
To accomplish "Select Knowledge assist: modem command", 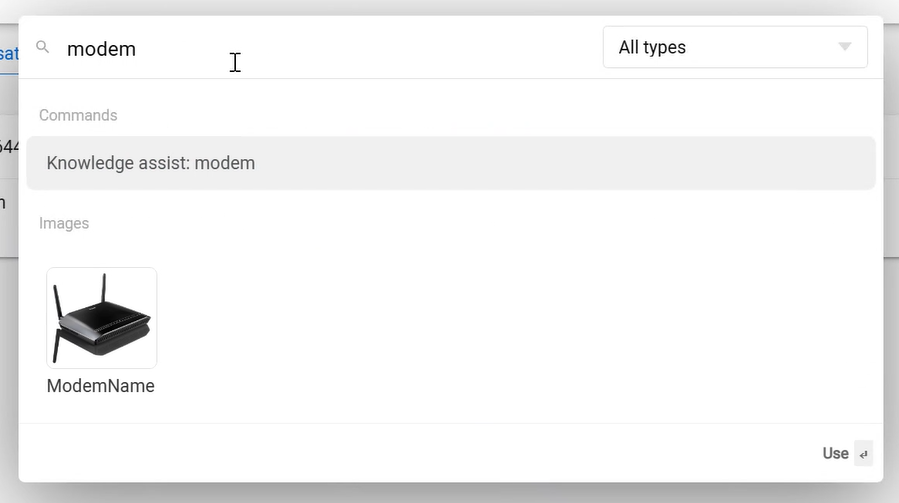I will (451, 163).
